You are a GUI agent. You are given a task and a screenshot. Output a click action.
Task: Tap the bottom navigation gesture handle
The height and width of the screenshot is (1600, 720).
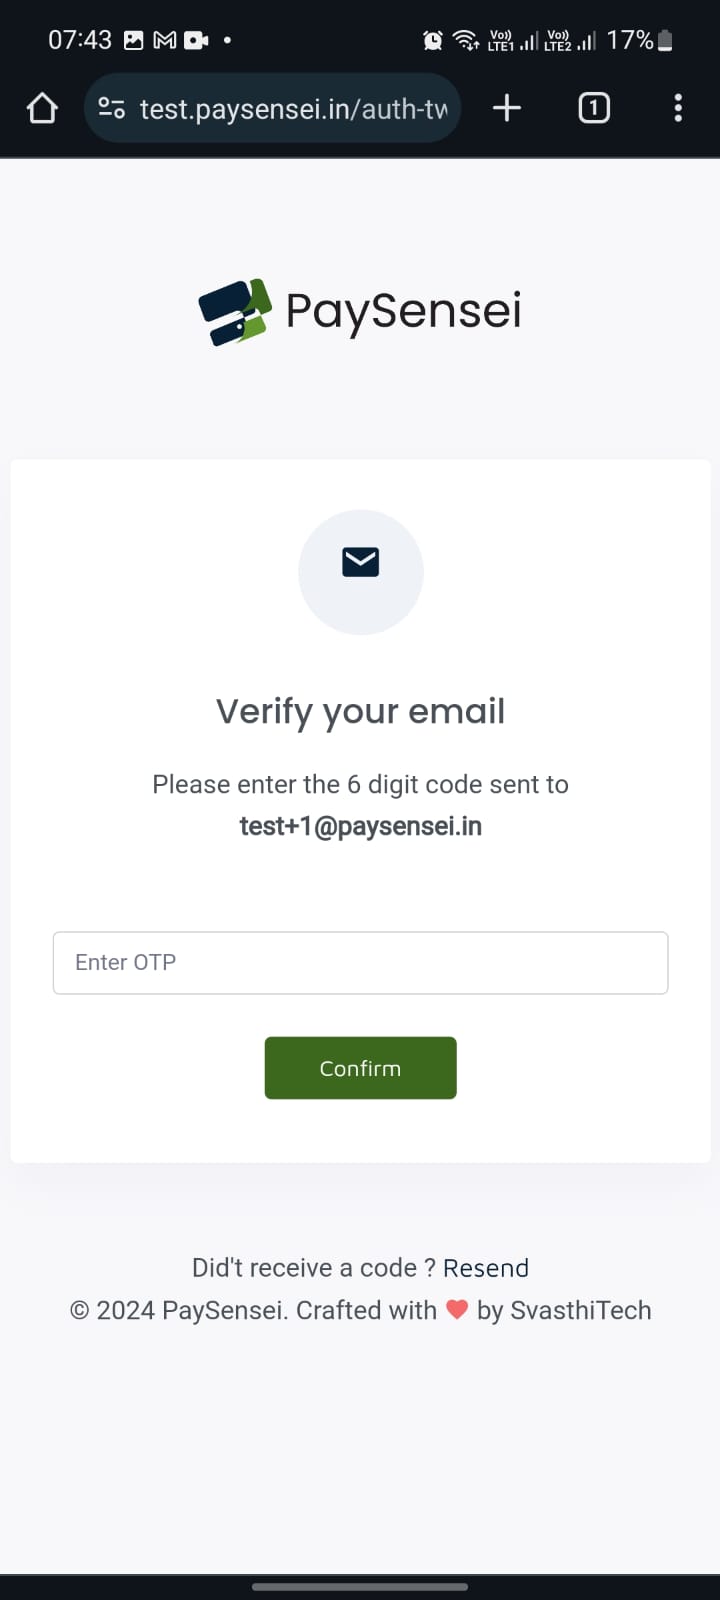[x=360, y=1586]
